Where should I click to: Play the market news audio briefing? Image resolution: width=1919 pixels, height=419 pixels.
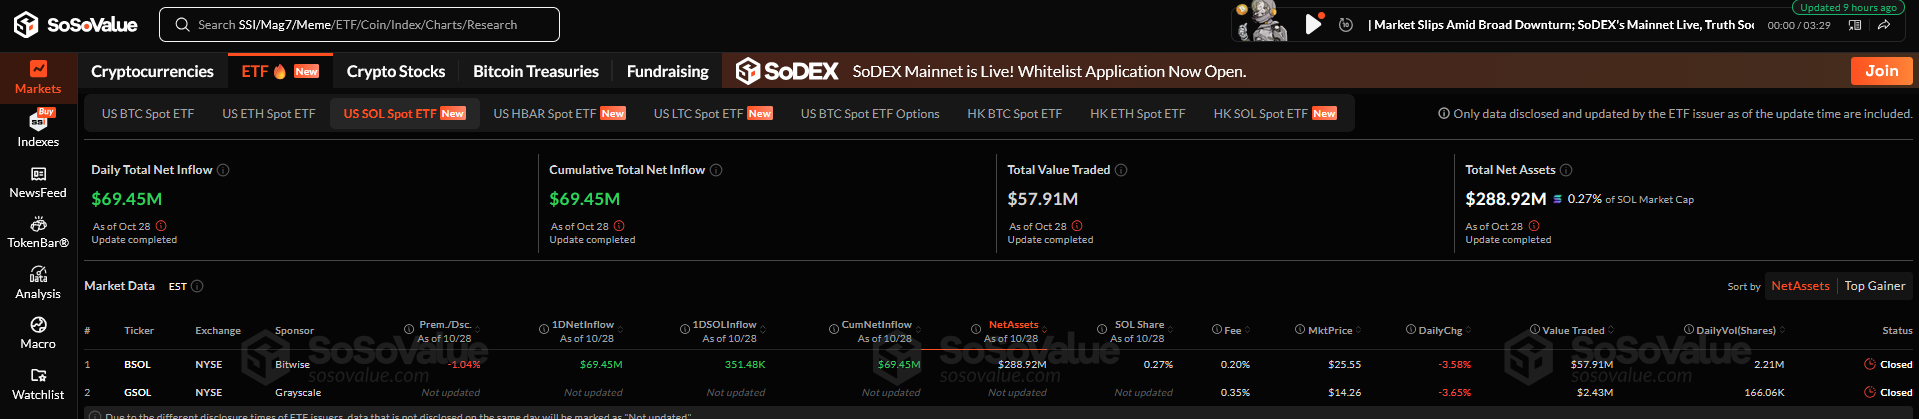point(1313,24)
